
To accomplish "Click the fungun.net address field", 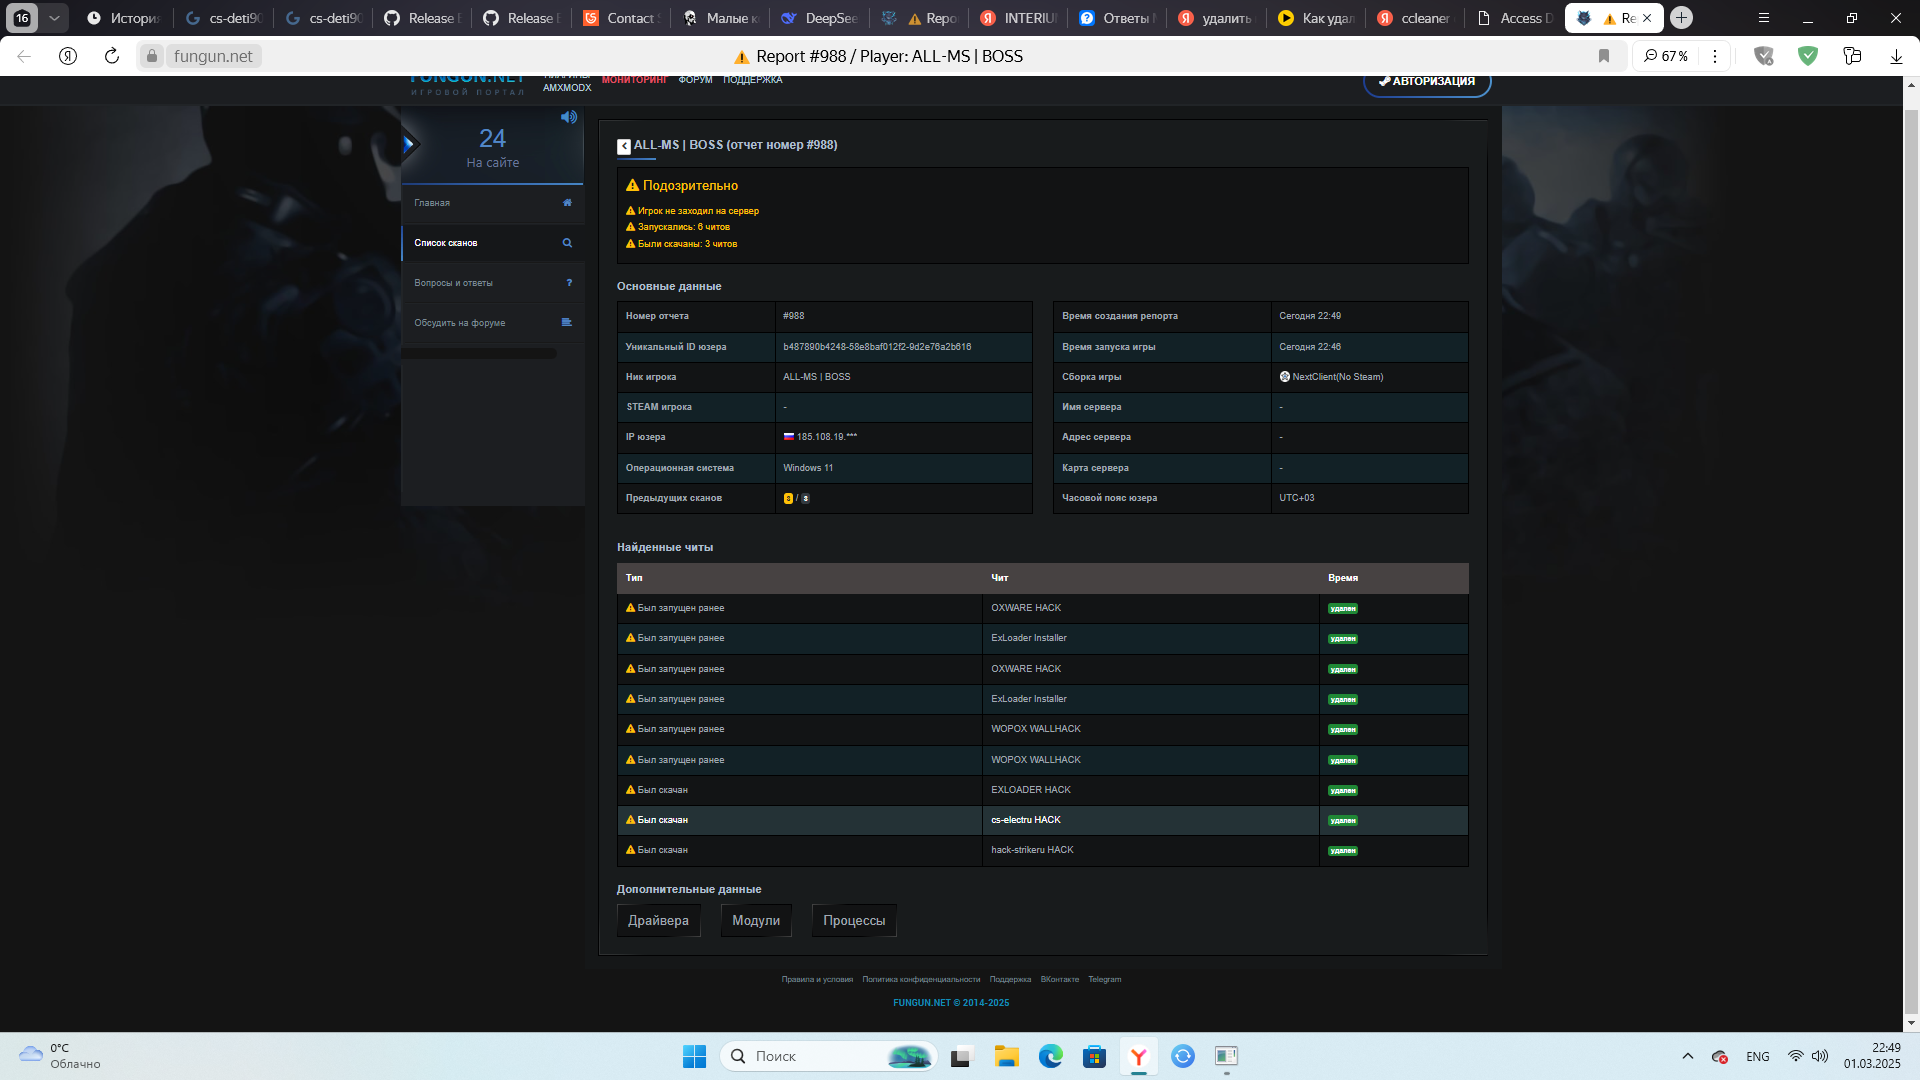I will 213,56.
